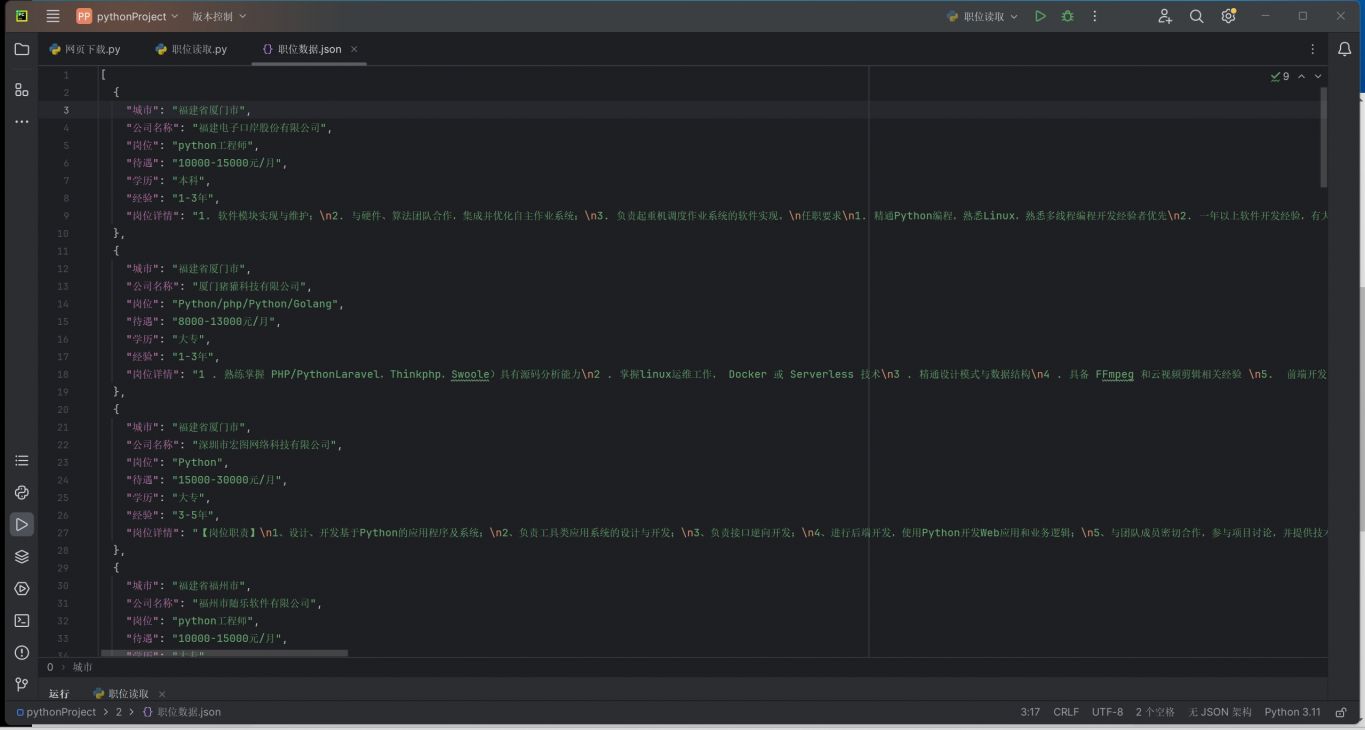Click the PyCharm logo icon
The width and height of the screenshot is (1365, 730).
[x=21, y=16]
